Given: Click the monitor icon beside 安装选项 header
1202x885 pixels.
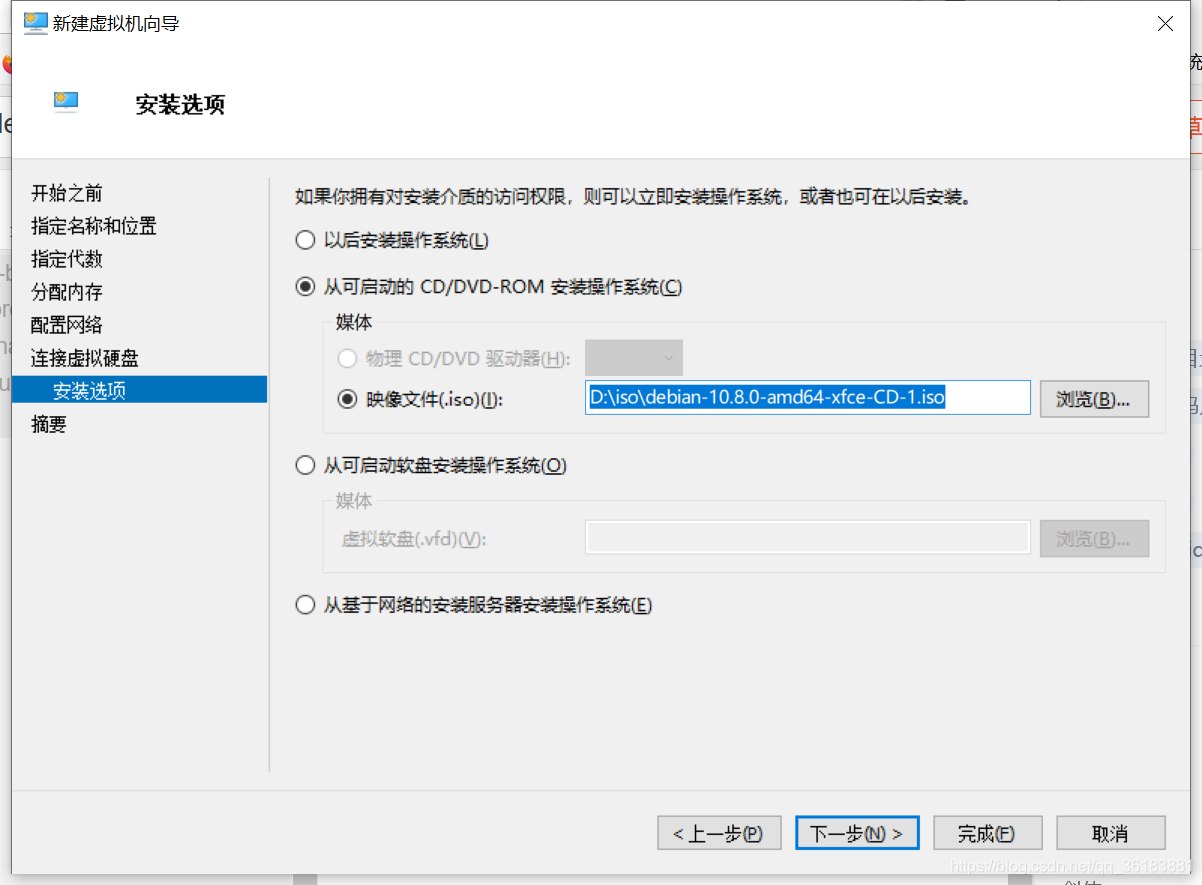Looking at the screenshot, I should [x=66, y=102].
